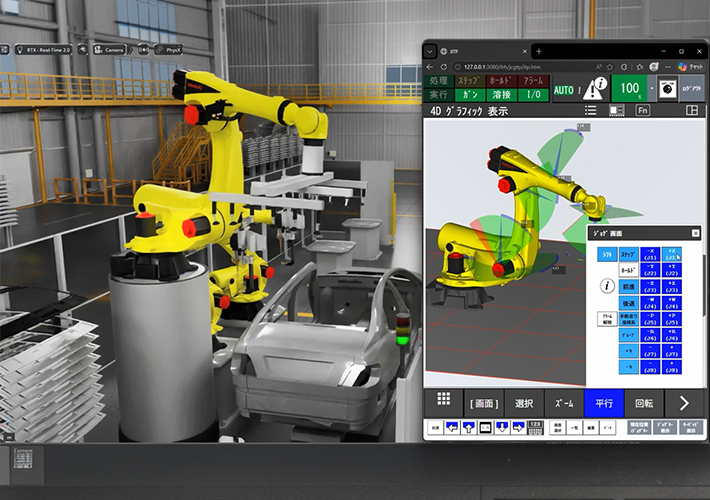Click the ログアウト logout button
This screenshot has height=500, width=710.
(691, 88)
